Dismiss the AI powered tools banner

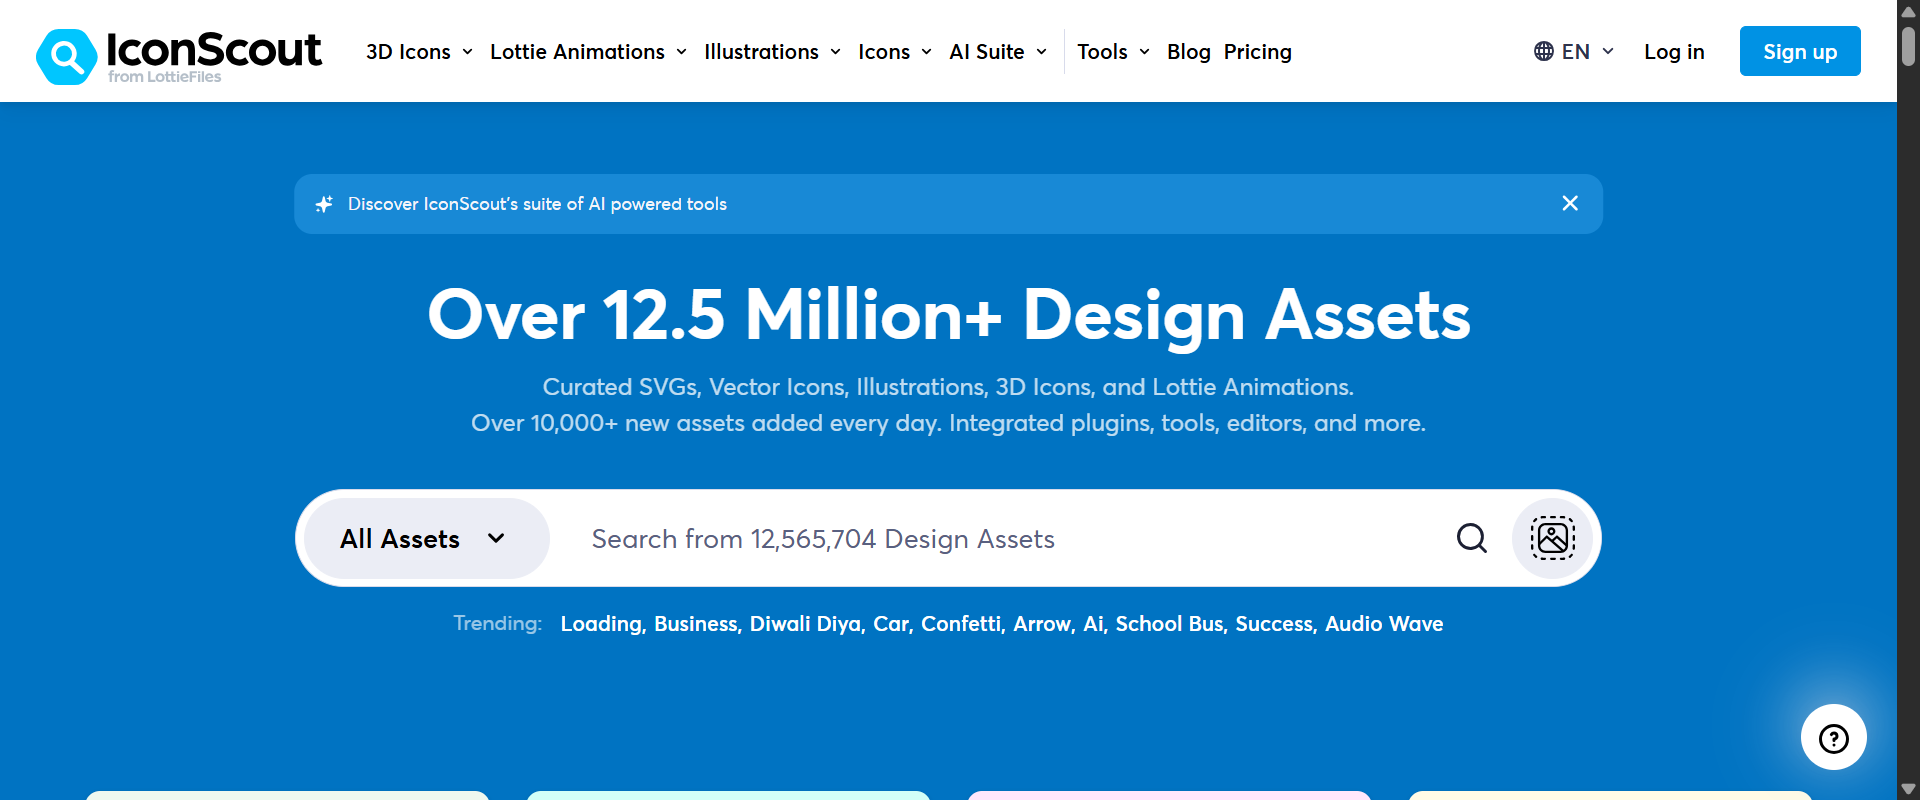1570,204
